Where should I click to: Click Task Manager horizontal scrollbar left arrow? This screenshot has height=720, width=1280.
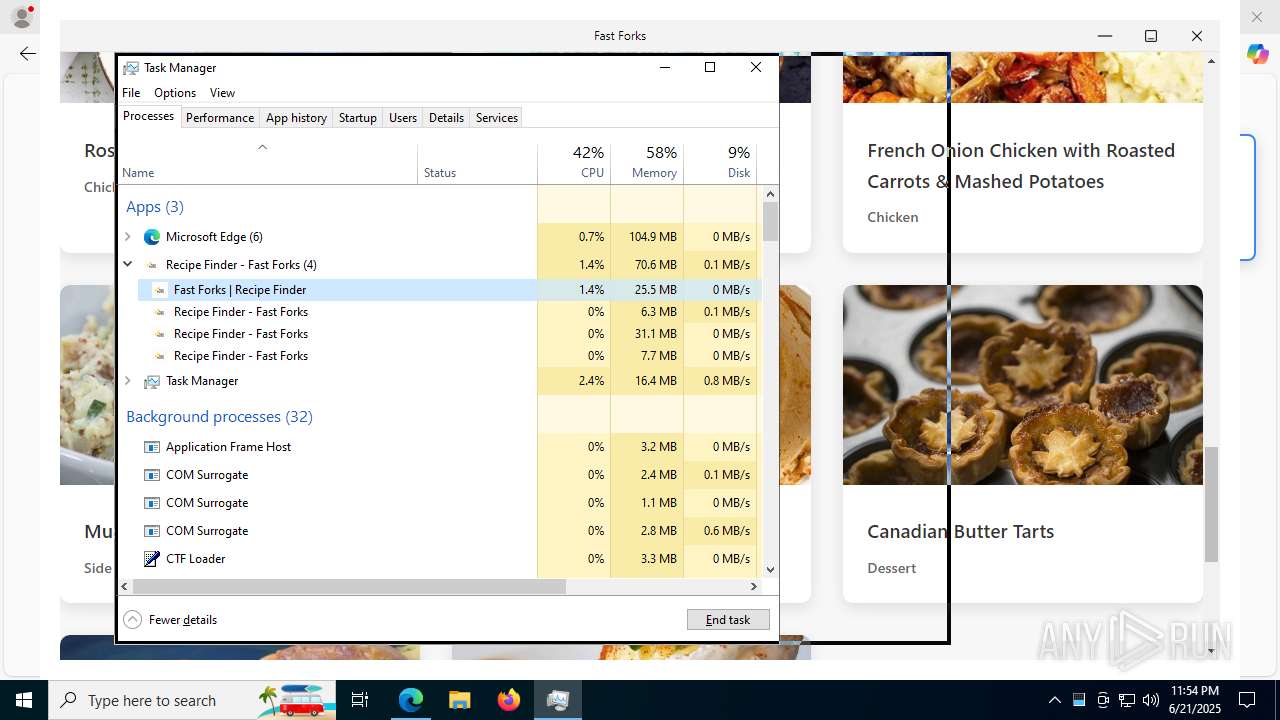tap(125, 587)
